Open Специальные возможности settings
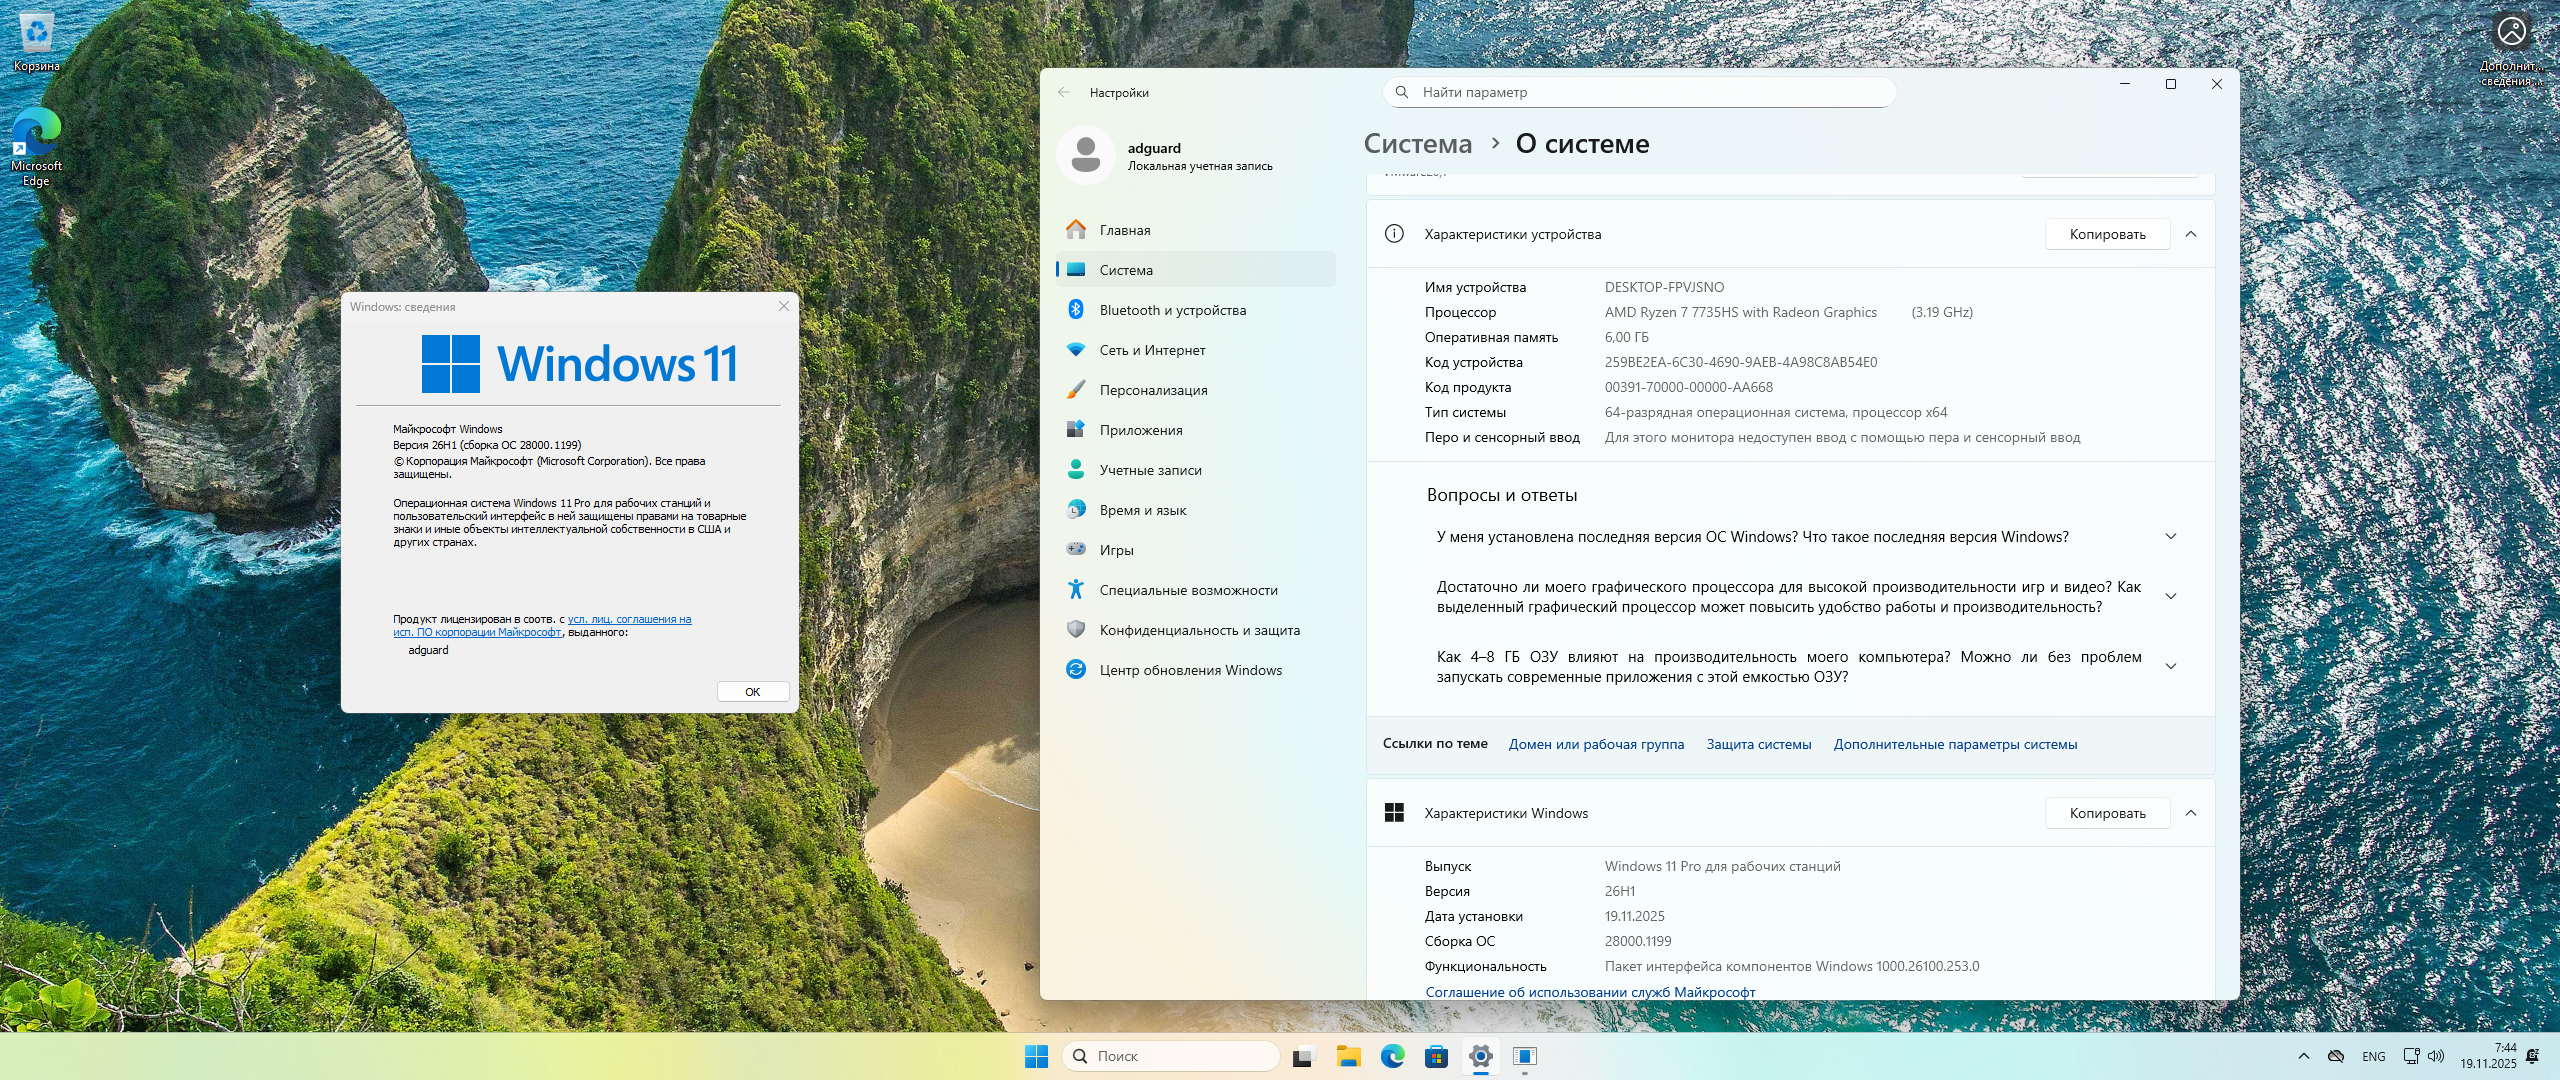This screenshot has height=1080, width=2560. [1188, 590]
